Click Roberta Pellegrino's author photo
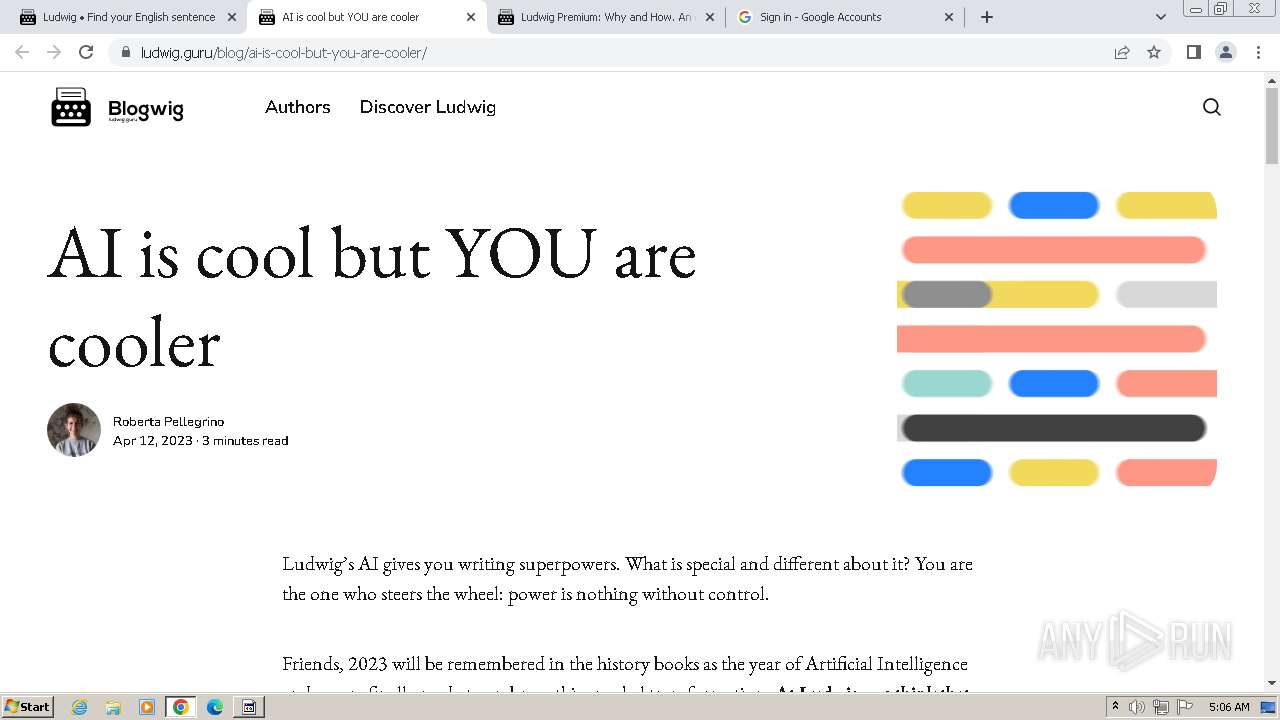Screen dimensions: 1280x720 (74, 430)
